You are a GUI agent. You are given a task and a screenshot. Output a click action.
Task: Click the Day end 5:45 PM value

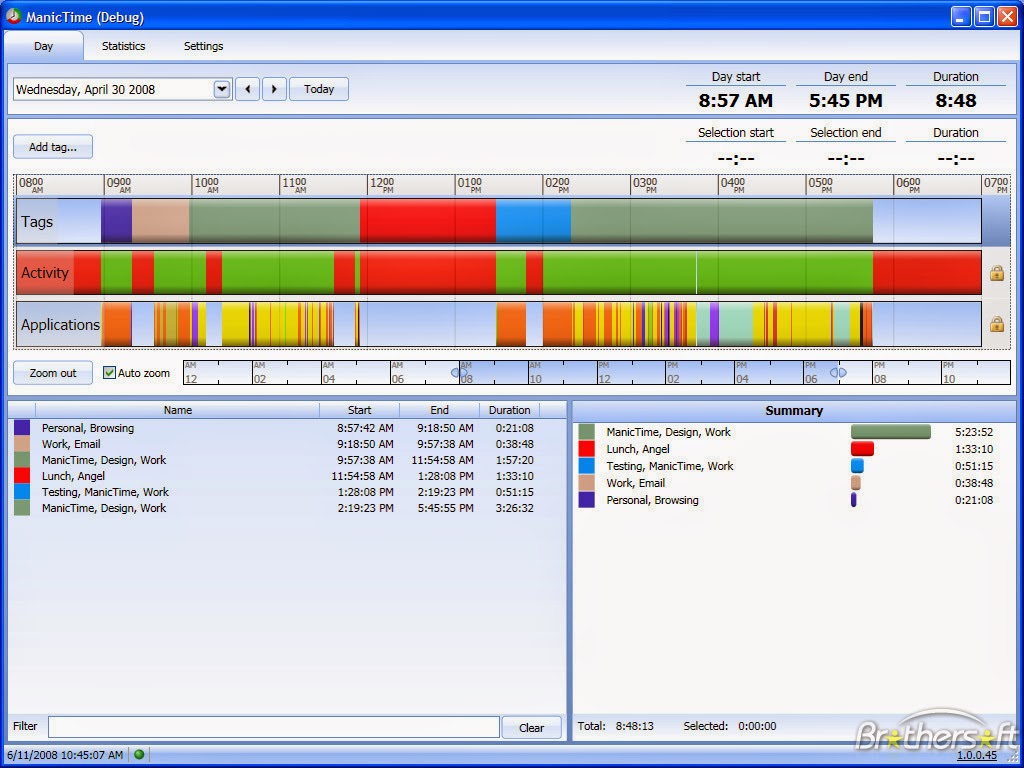(x=845, y=100)
